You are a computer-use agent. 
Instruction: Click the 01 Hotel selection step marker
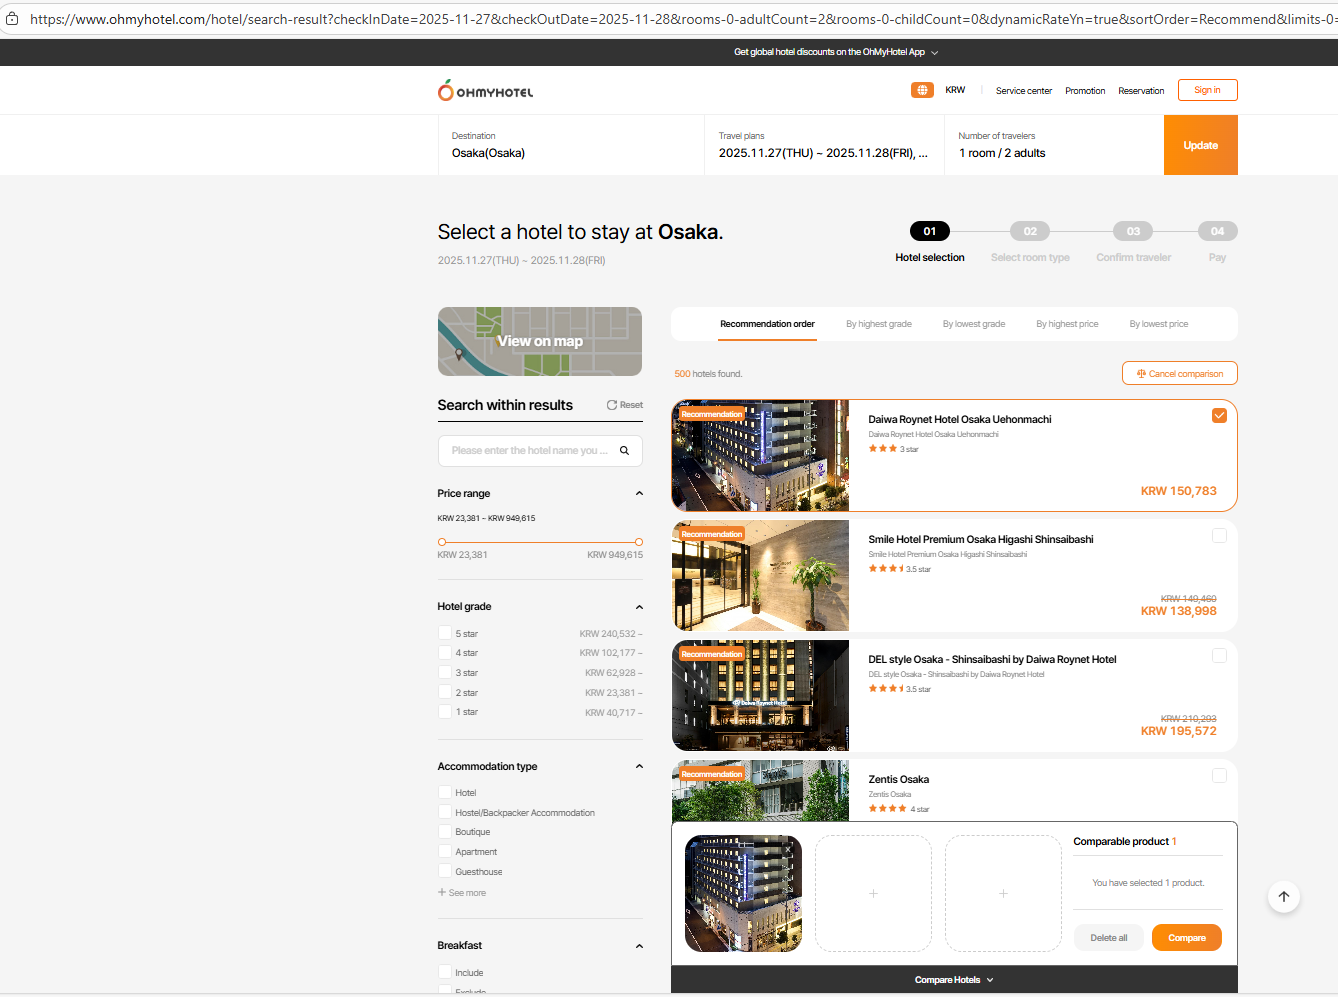point(930,231)
